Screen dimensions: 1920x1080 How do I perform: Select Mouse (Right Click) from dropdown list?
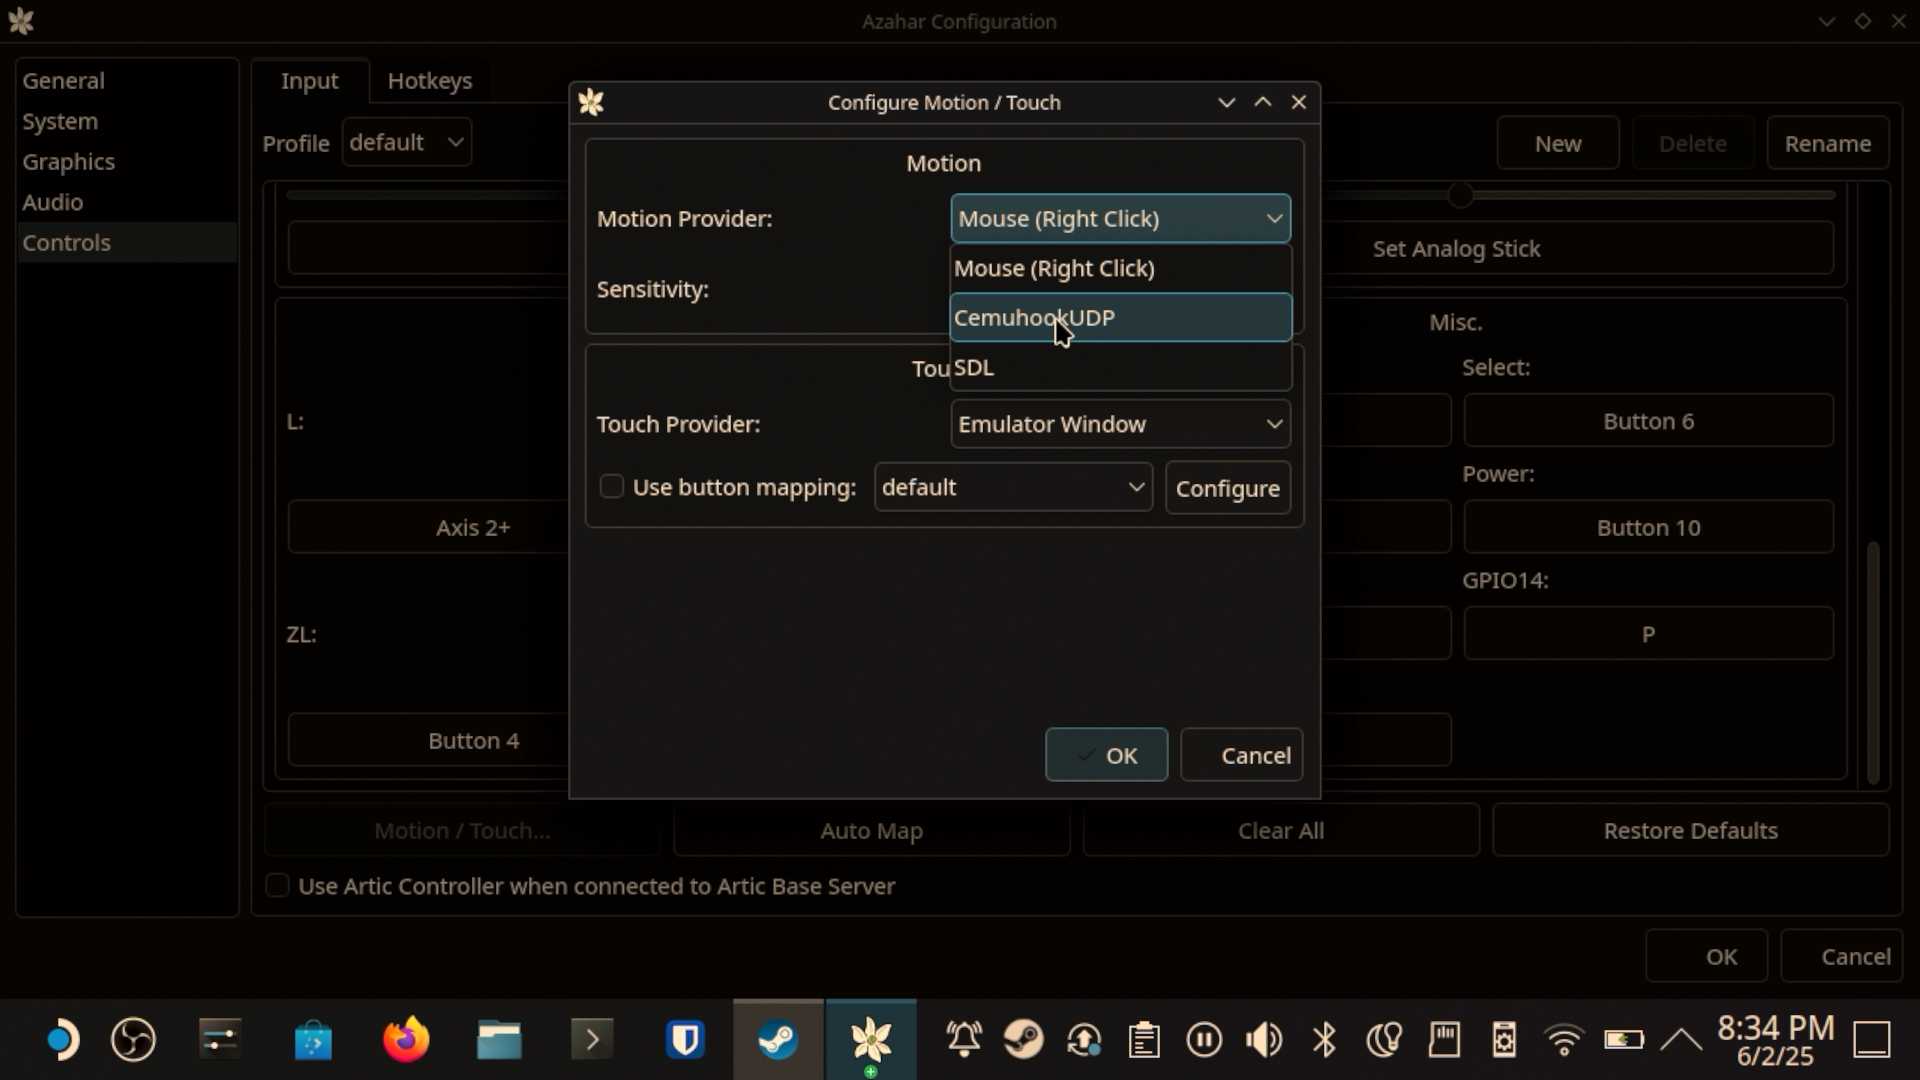pos(1120,268)
